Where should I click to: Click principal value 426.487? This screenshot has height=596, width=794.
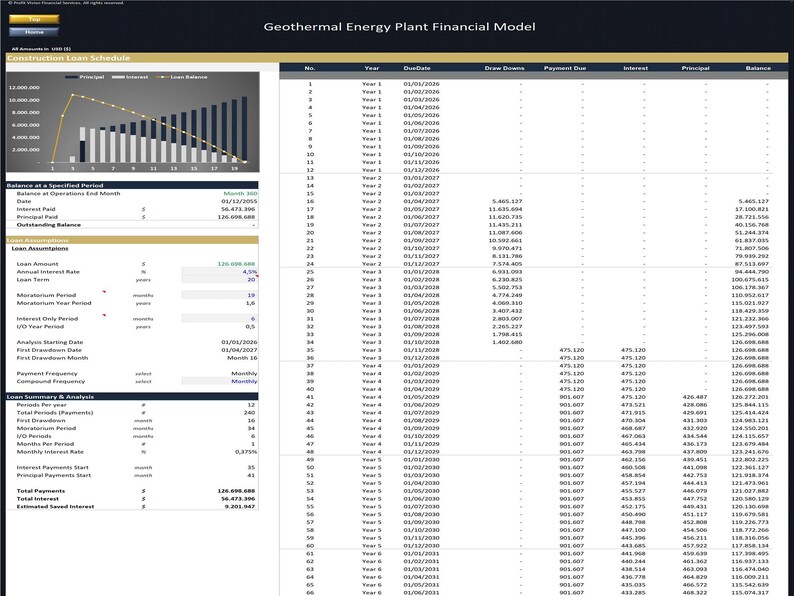pyautogui.click(x=695, y=397)
